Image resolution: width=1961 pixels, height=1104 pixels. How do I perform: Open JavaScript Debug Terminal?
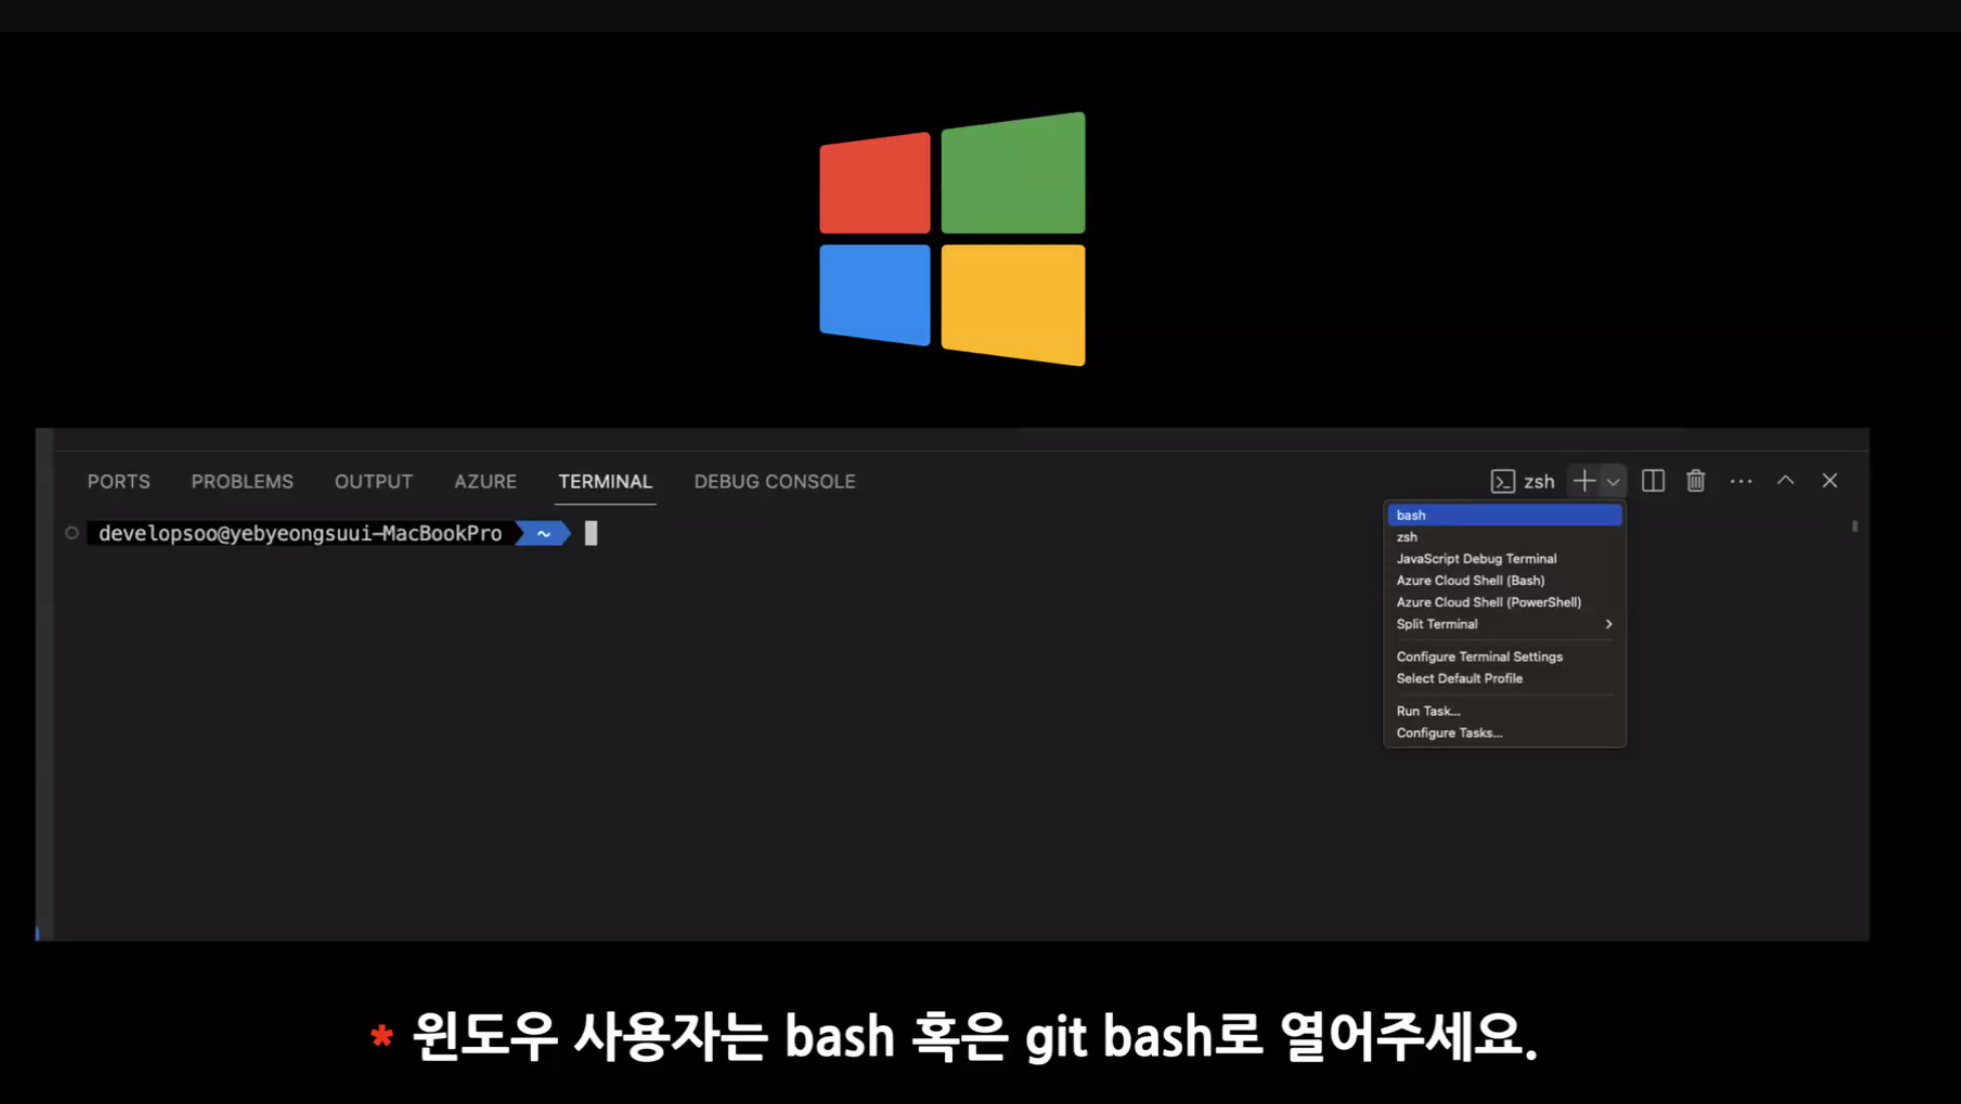1476,559
